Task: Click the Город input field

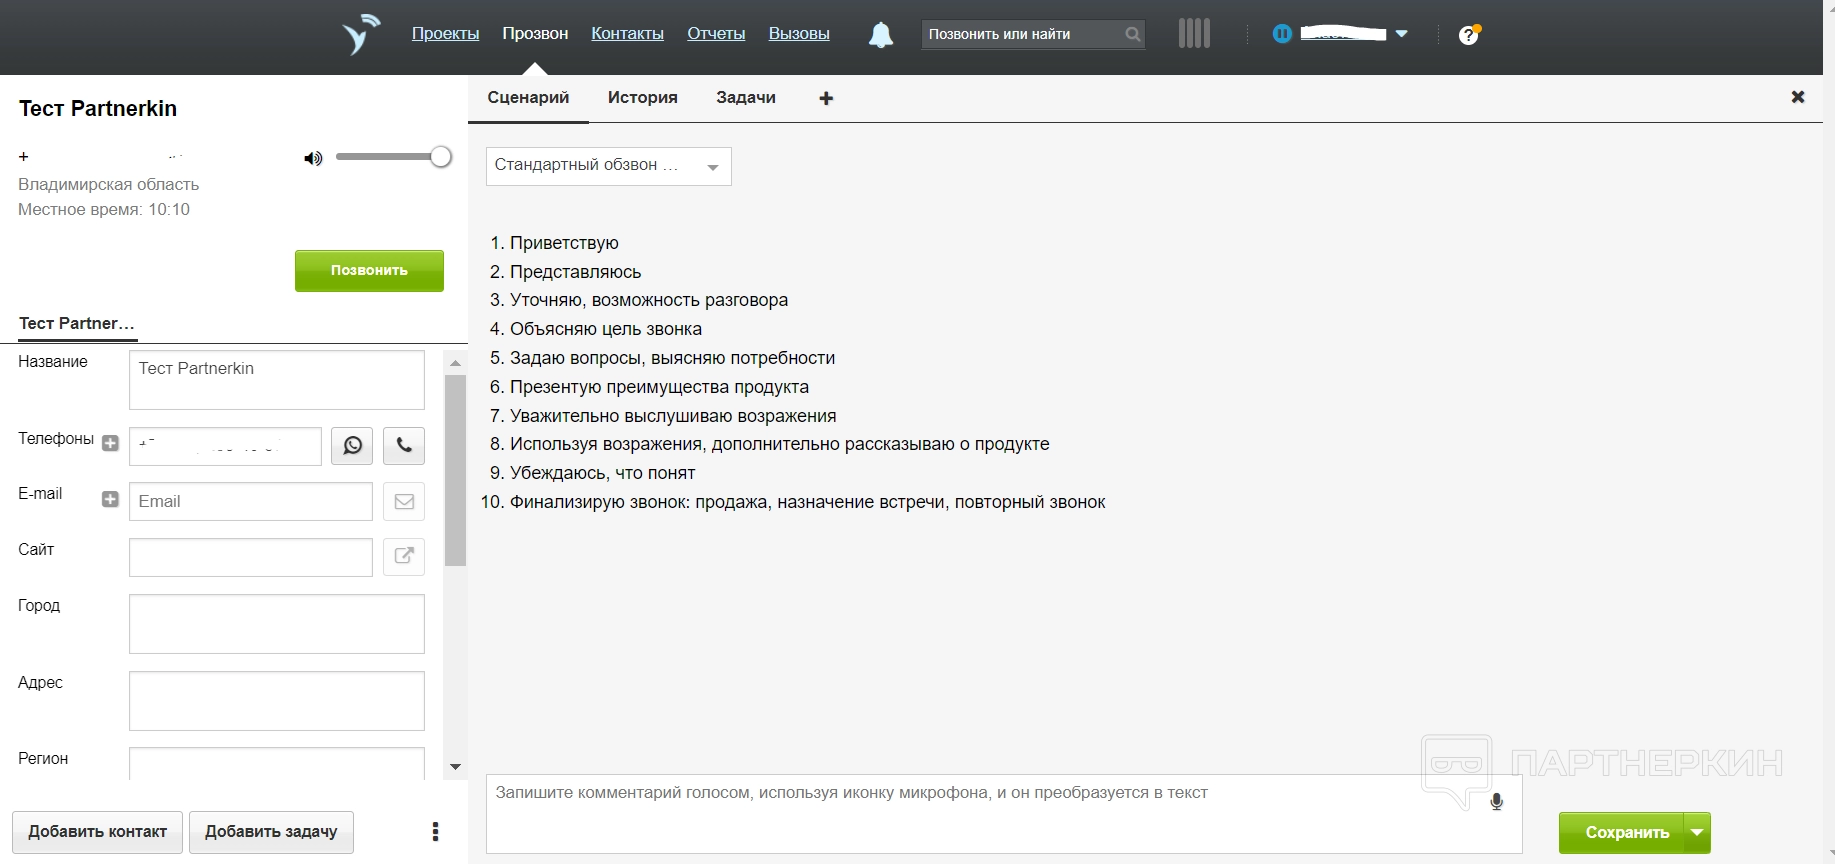Action: pos(277,624)
